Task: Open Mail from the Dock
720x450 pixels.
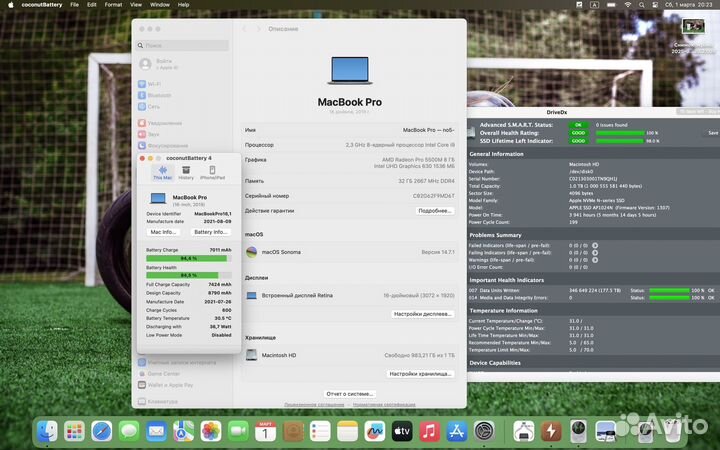Action: tap(156, 431)
